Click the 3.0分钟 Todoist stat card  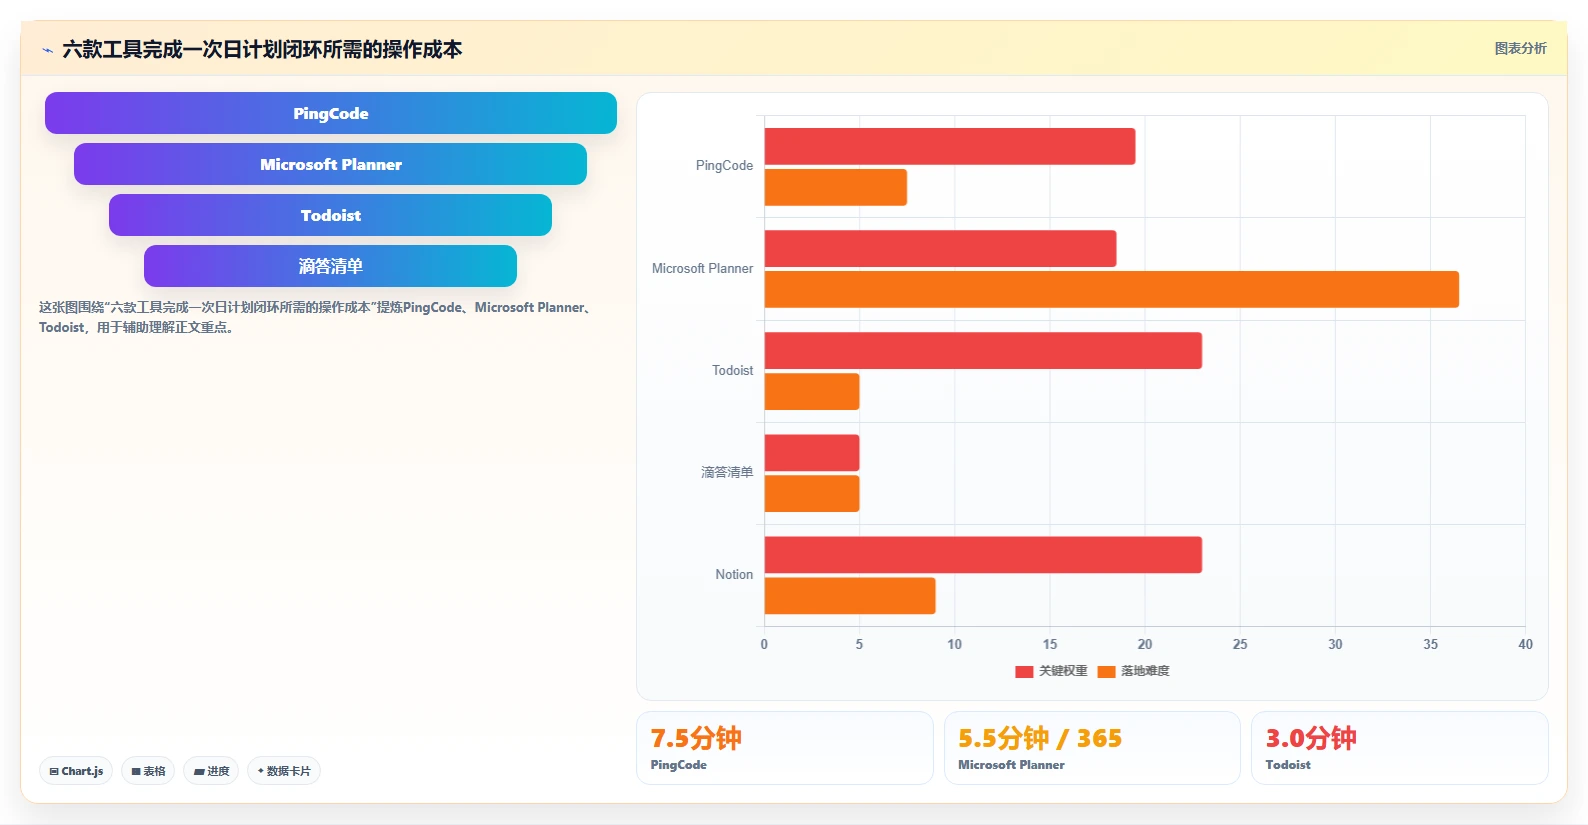(x=1400, y=748)
